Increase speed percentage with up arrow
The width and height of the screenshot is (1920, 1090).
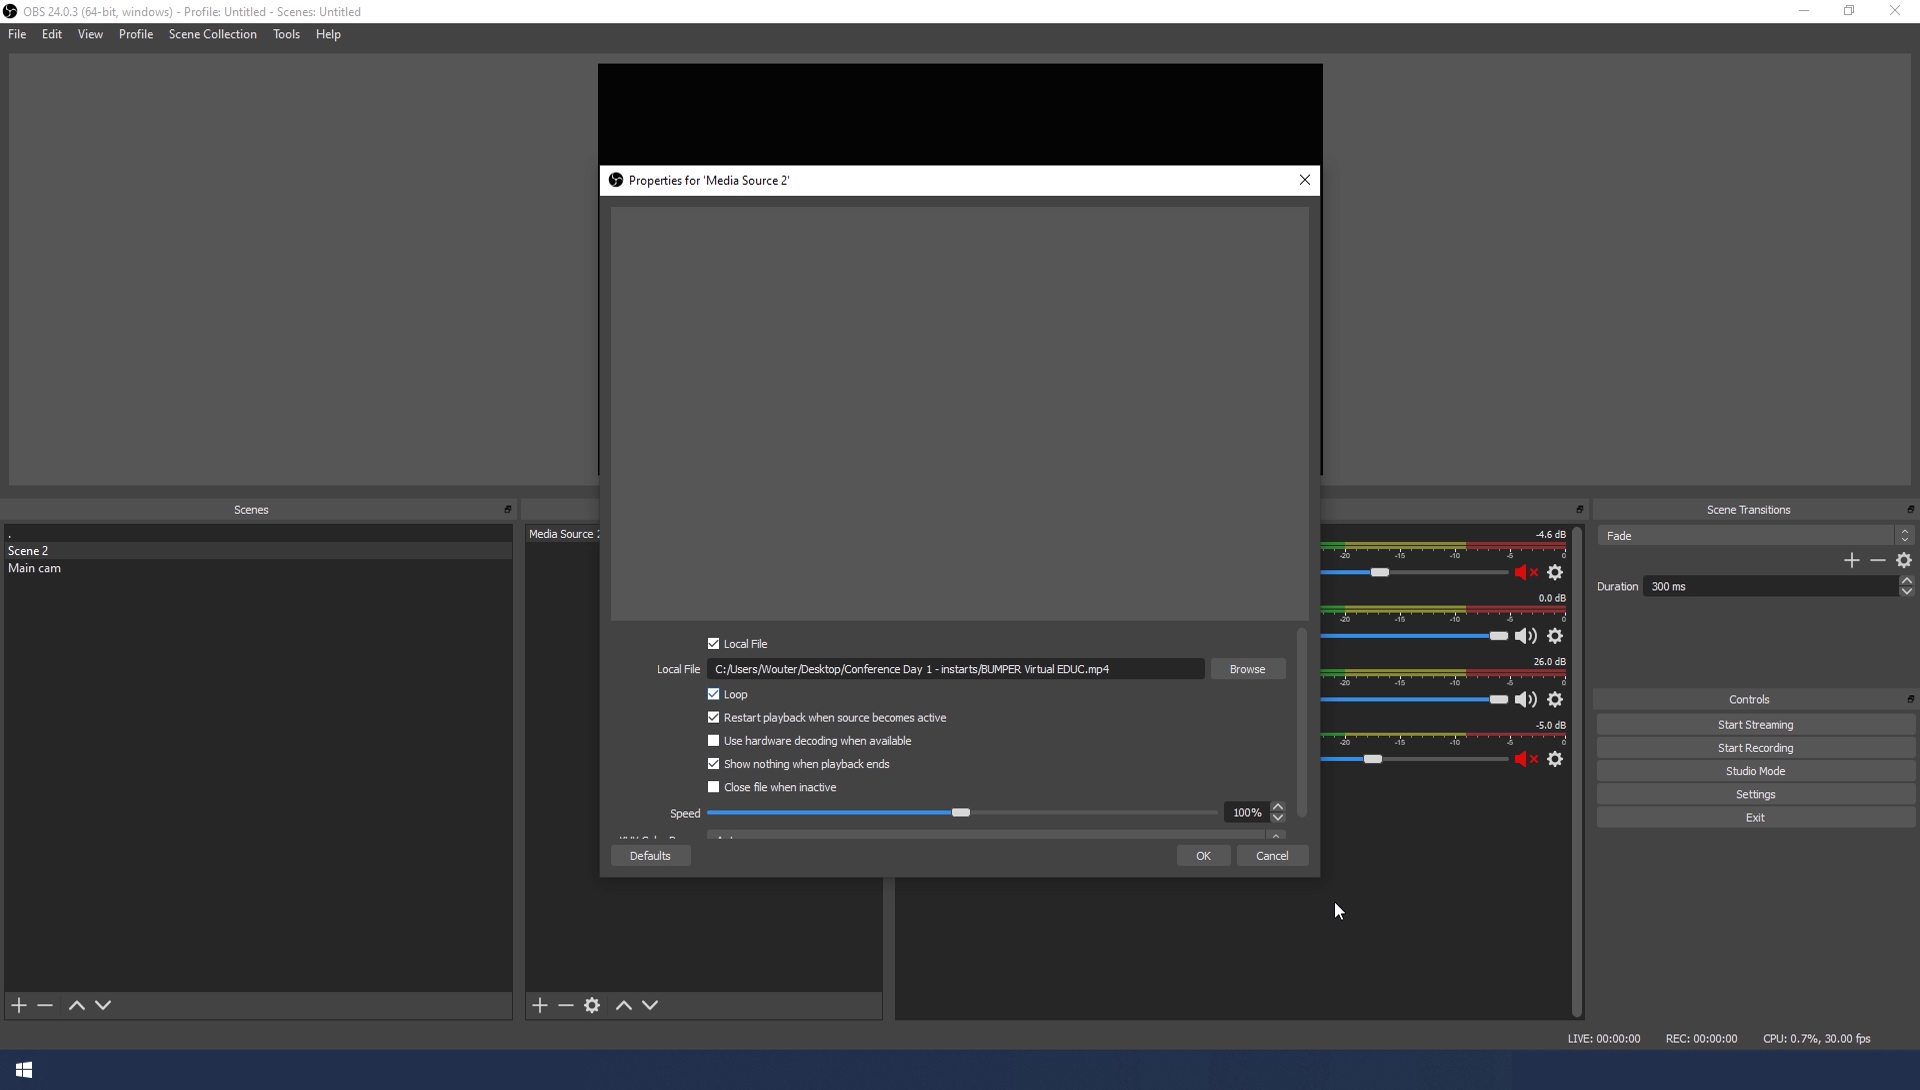1278,807
